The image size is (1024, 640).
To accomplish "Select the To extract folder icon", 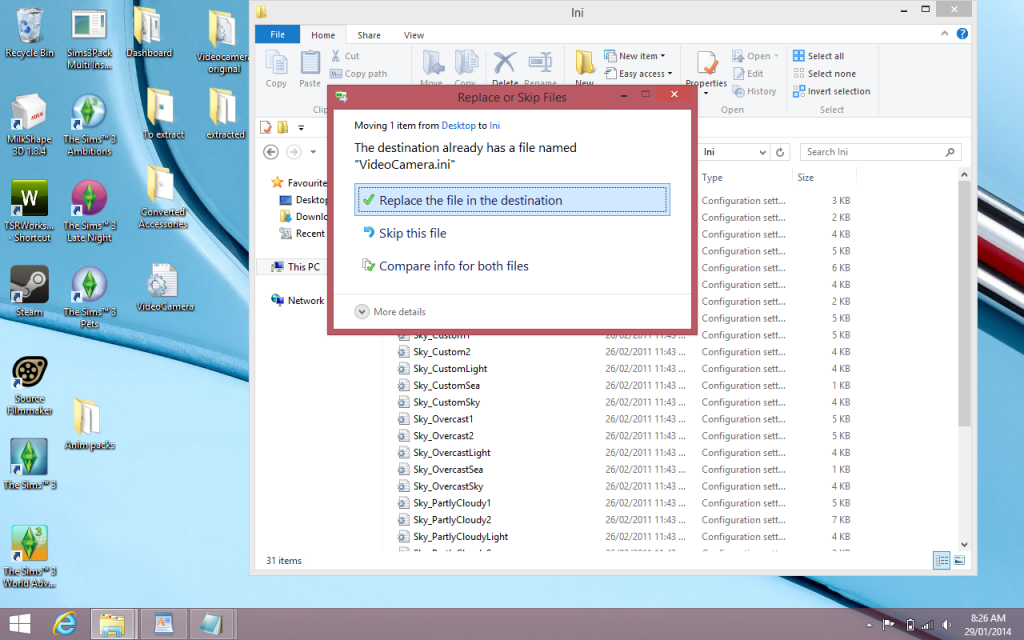I will [163, 114].
